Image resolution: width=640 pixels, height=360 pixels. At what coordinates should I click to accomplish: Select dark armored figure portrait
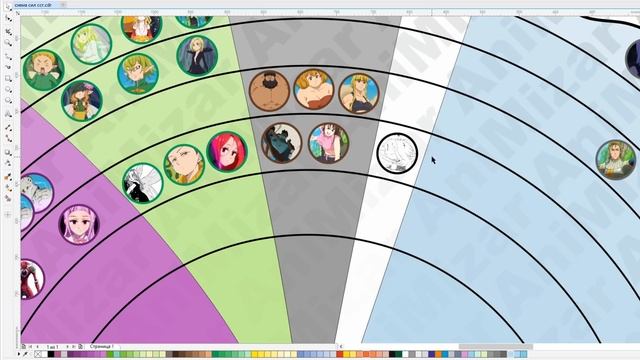pyautogui.click(x=282, y=142)
